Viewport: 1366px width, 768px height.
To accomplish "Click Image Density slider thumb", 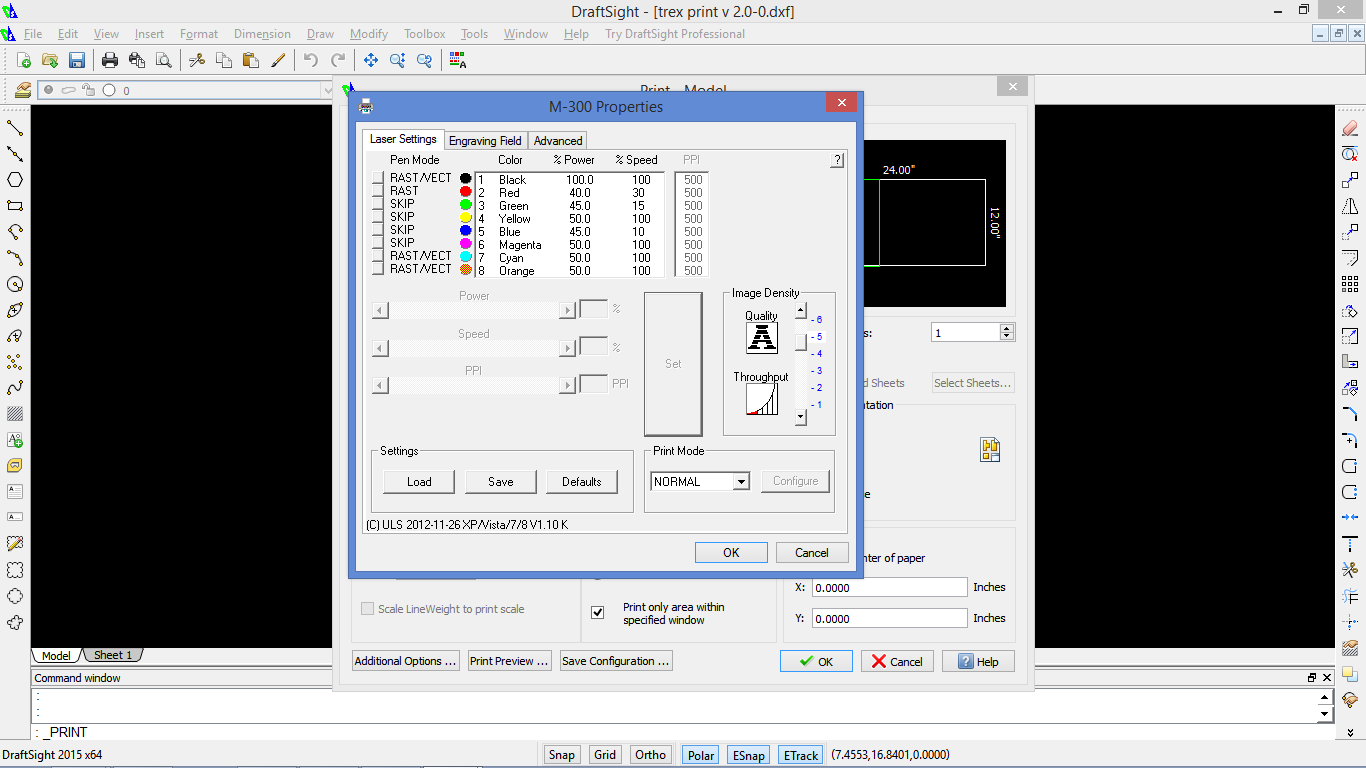I will pyautogui.click(x=801, y=340).
